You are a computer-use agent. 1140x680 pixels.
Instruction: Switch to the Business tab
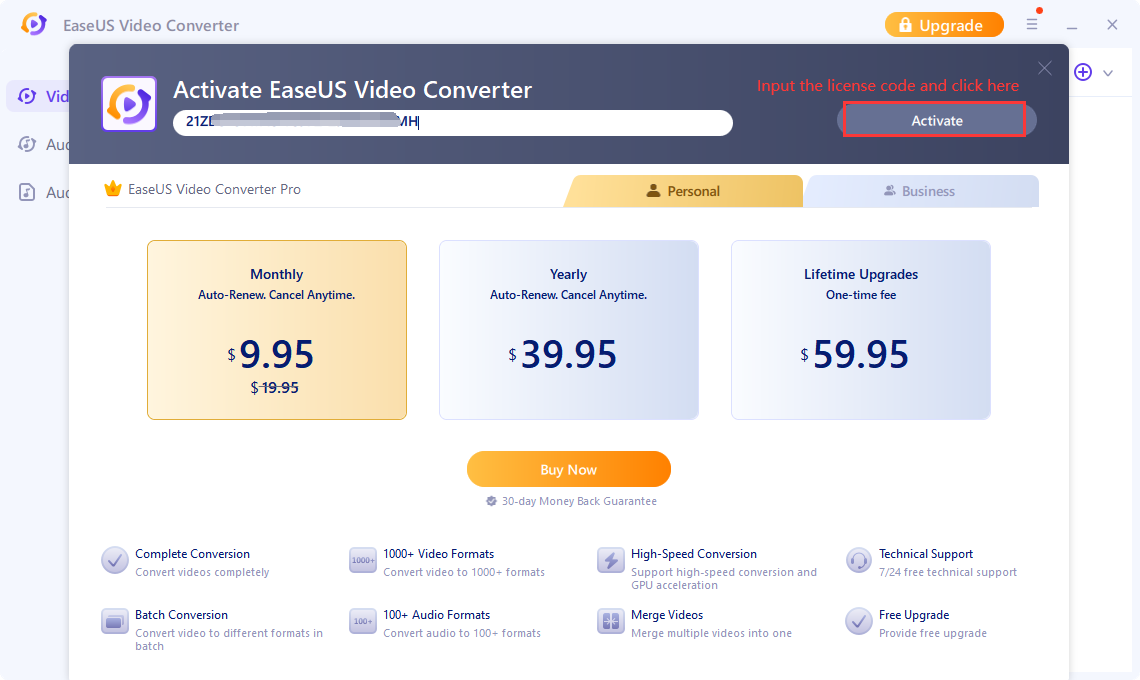920,191
